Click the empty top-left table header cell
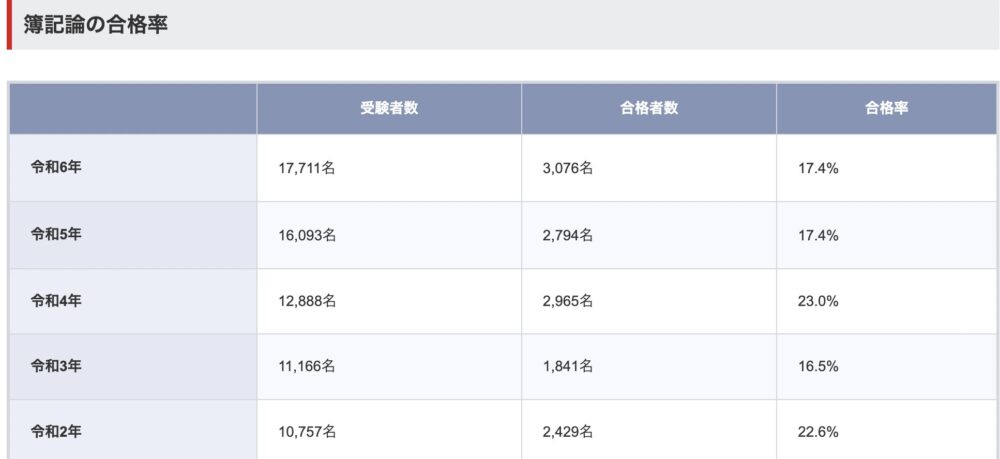The image size is (1000, 459). (133, 108)
